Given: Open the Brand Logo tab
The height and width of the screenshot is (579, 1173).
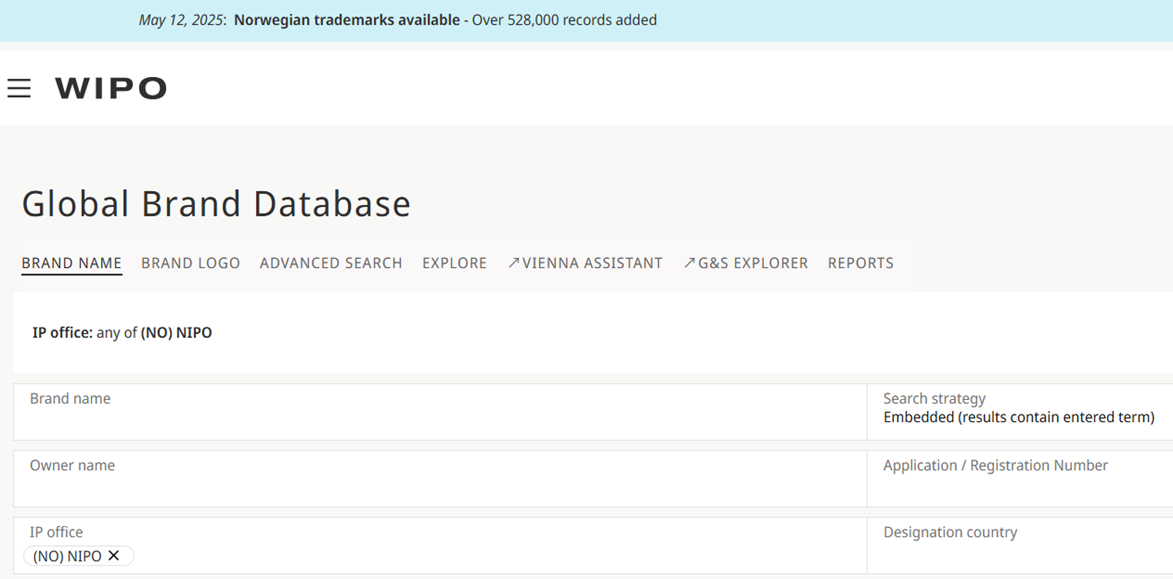Looking at the screenshot, I should [x=190, y=263].
